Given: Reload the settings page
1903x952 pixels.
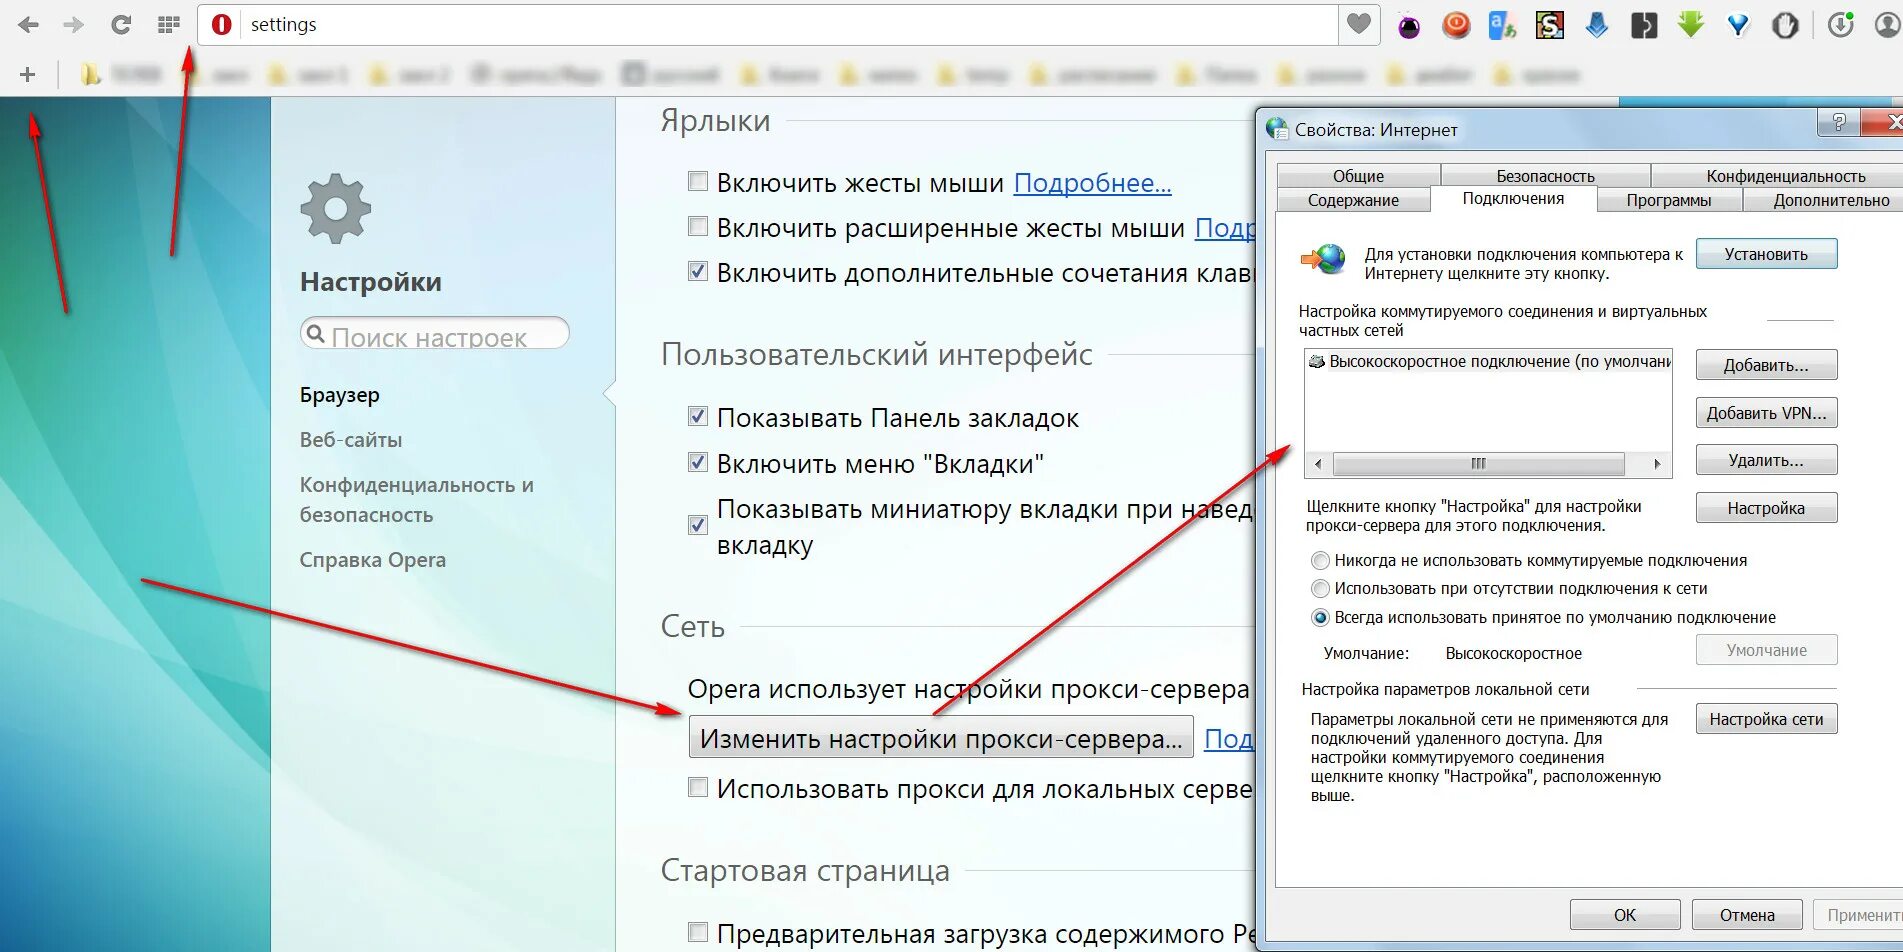Looking at the screenshot, I should pyautogui.click(x=121, y=25).
